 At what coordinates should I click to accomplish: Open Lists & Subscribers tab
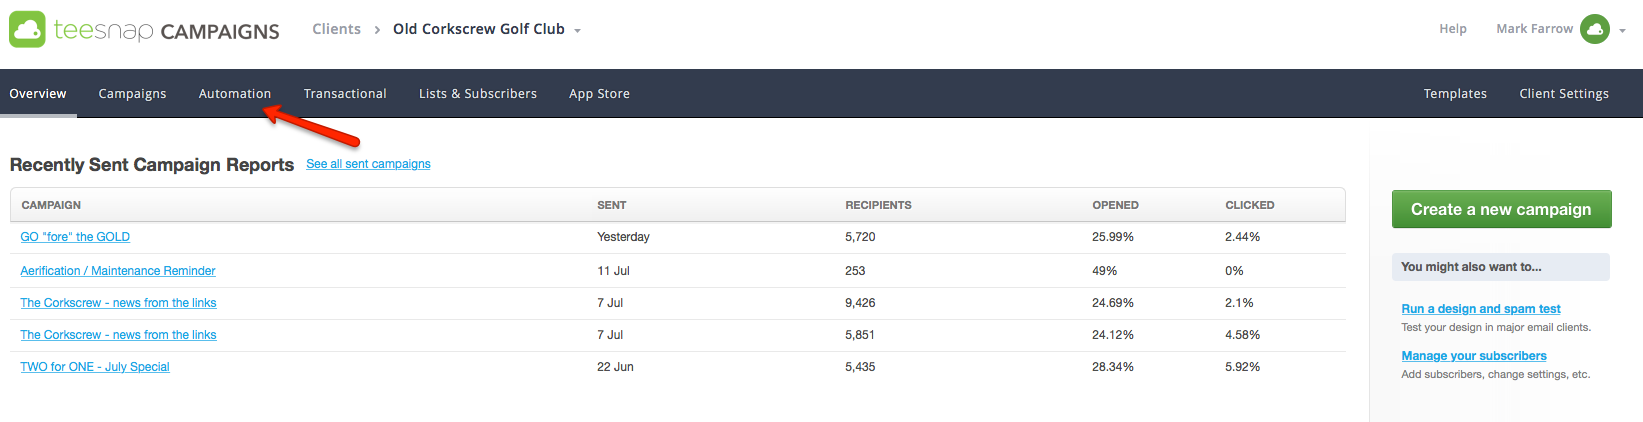pyautogui.click(x=478, y=93)
